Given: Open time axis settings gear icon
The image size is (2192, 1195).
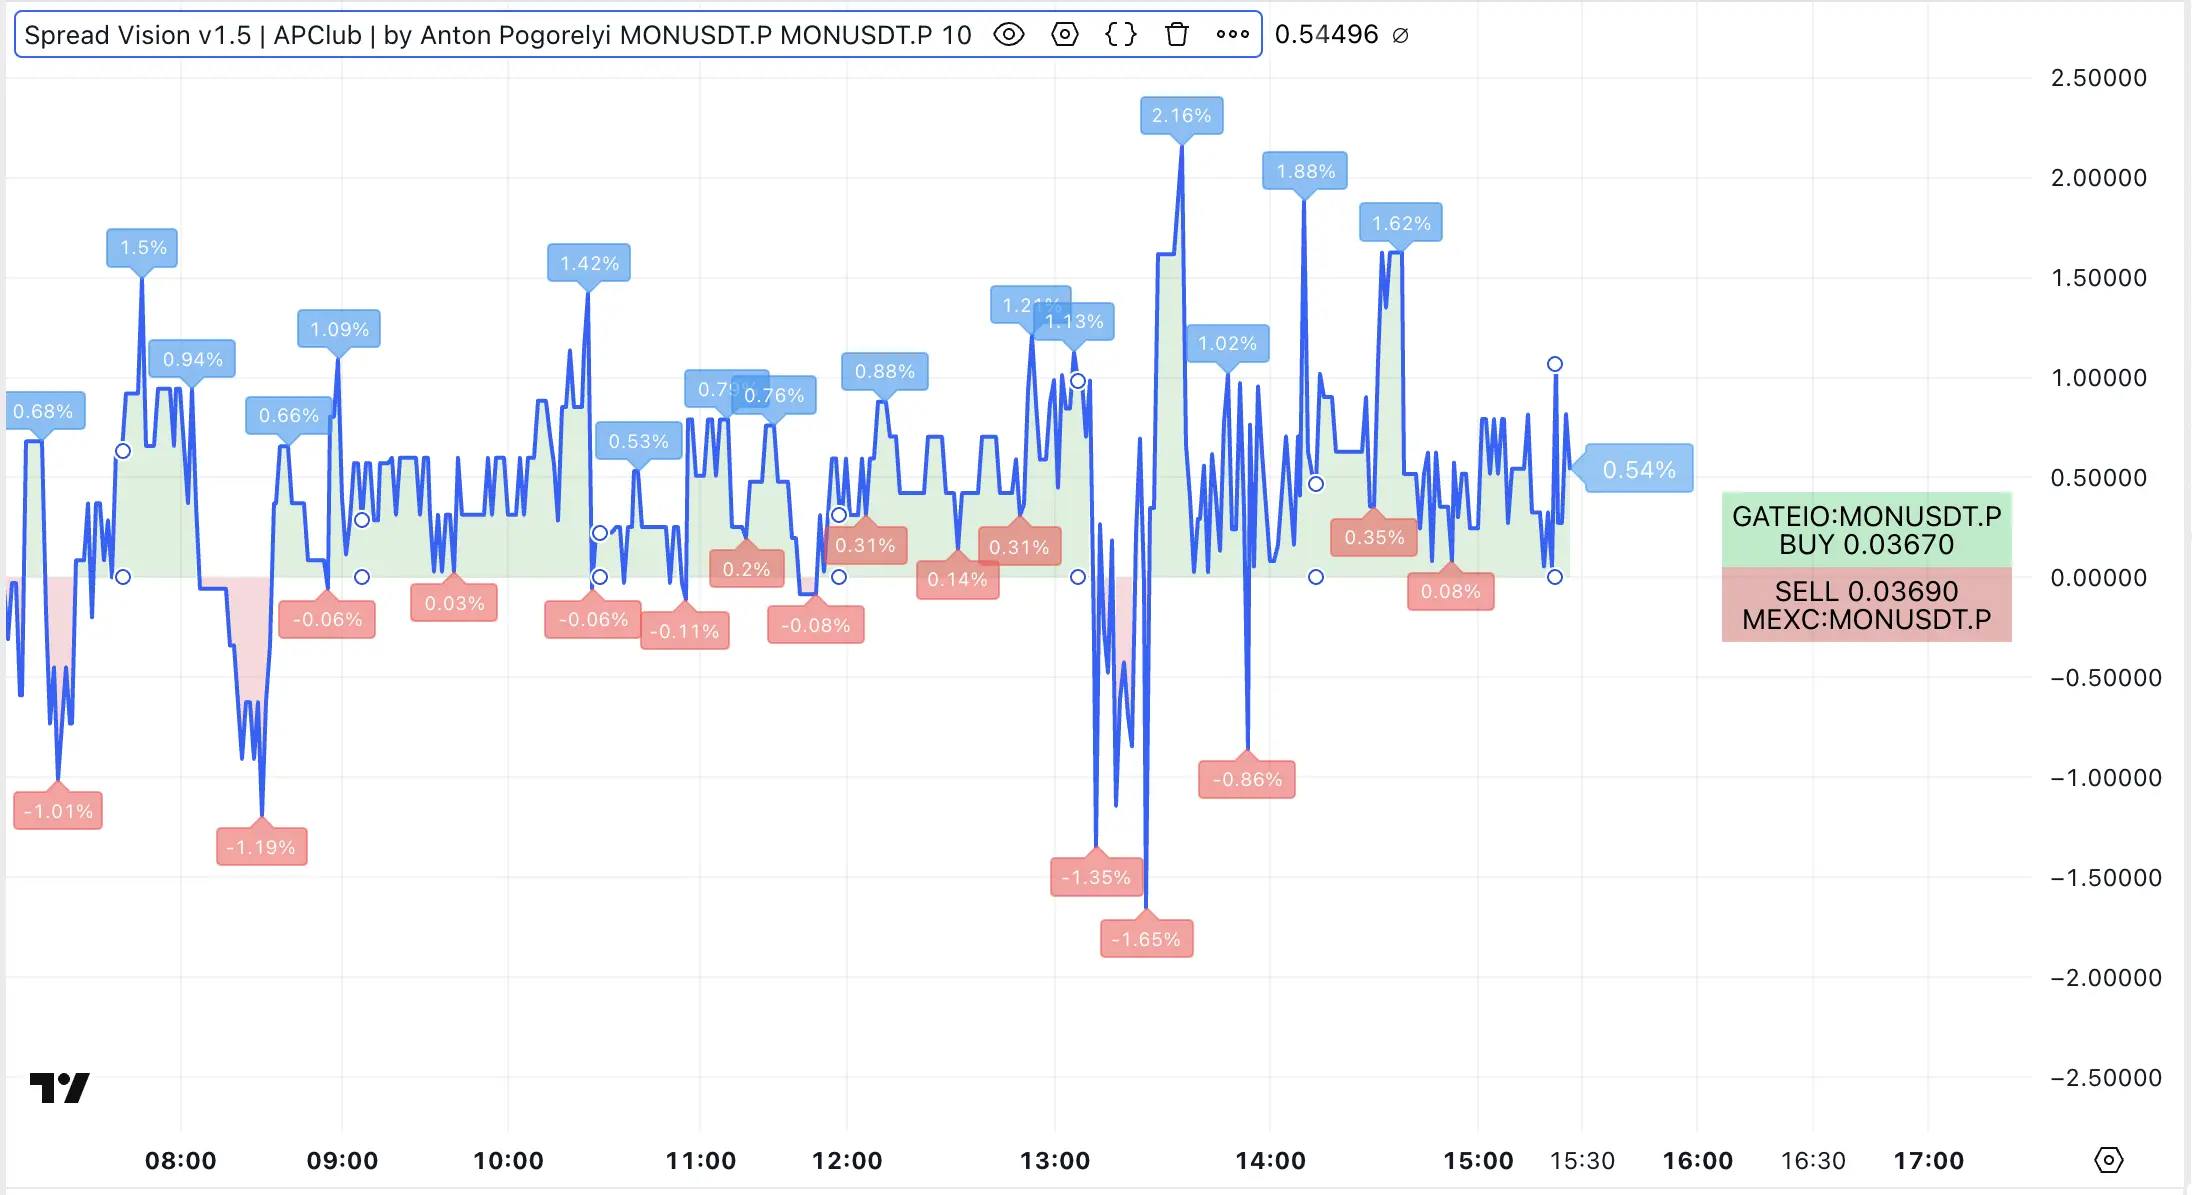Looking at the screenshot, I should pos(2108,1160).
